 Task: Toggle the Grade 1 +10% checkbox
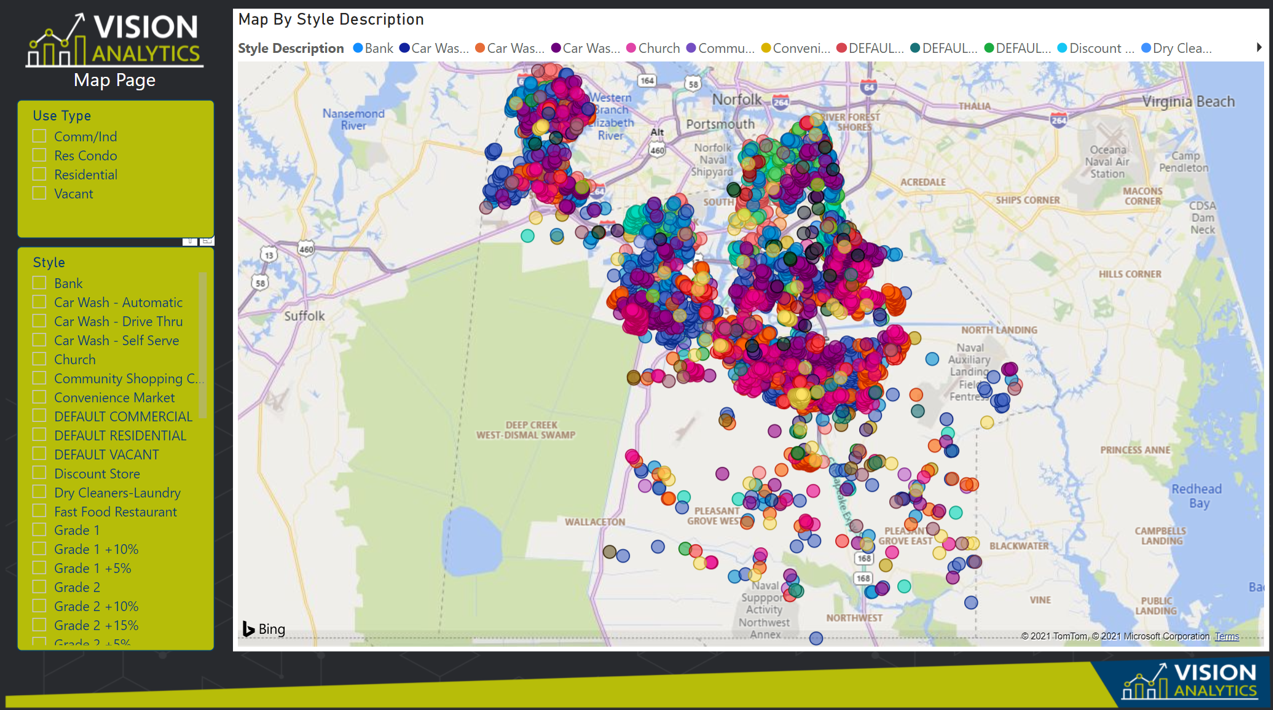[x=39, y=549]
